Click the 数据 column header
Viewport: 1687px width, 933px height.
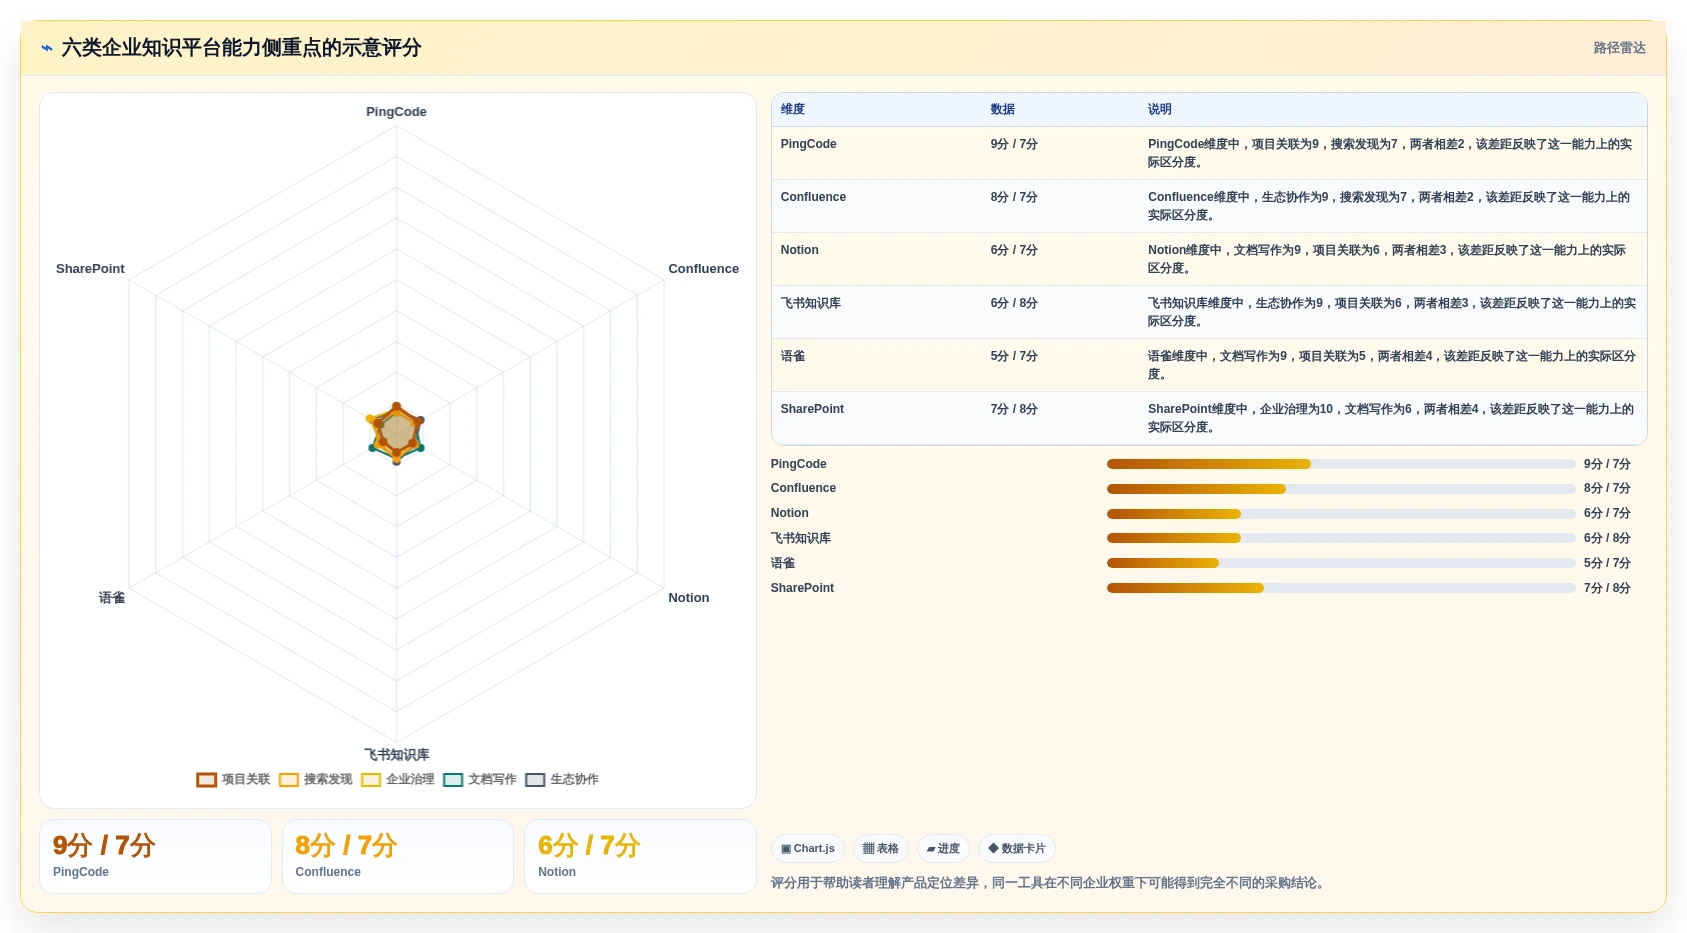pyautogui.click(x=1003, y=109)
